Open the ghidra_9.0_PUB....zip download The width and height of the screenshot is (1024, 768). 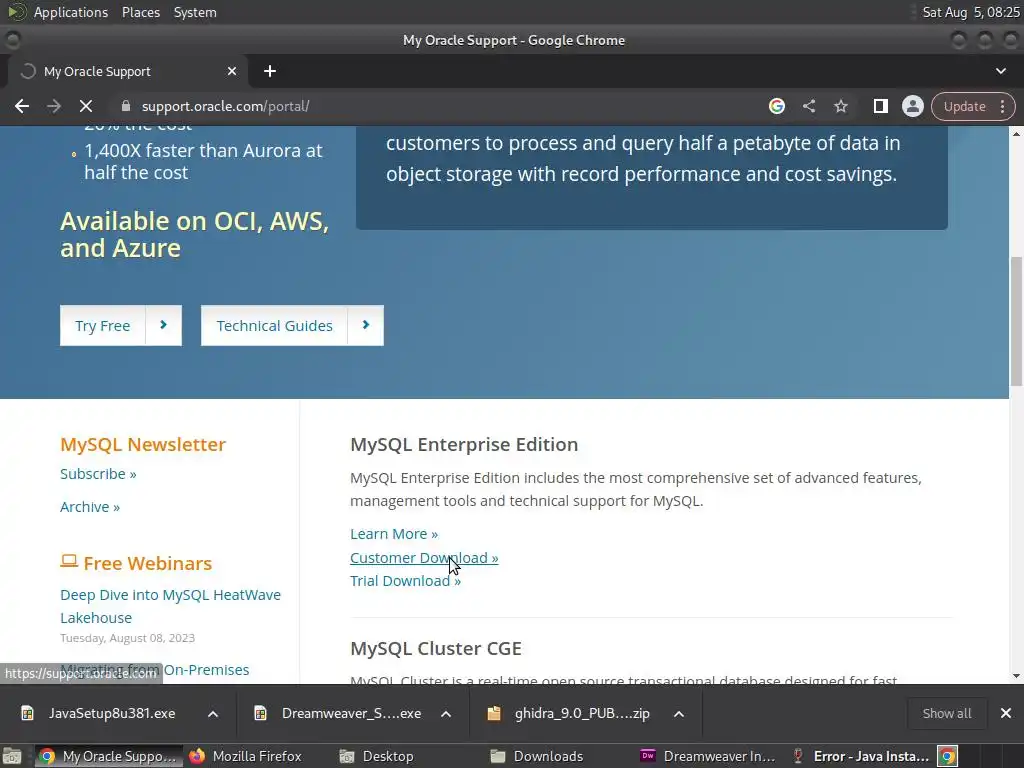click(x=581, y=714)
